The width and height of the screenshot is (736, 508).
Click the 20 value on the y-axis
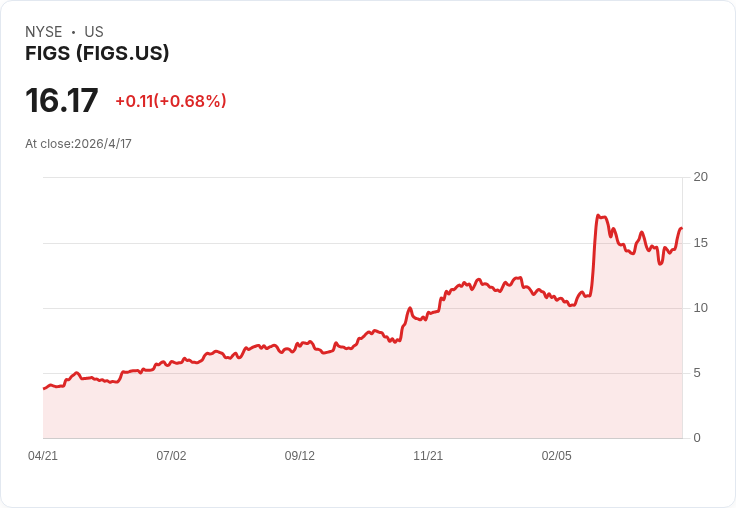(x=701, y=177)
